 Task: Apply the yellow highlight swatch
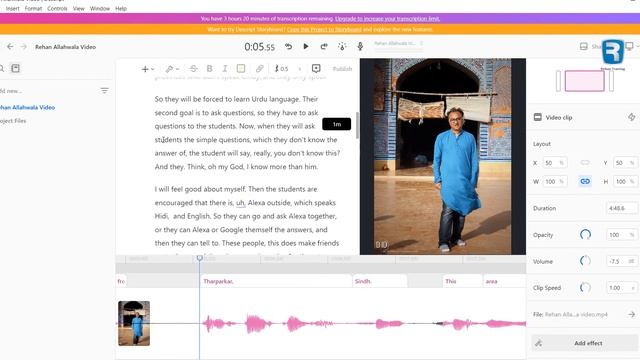(x=241, y=69)
